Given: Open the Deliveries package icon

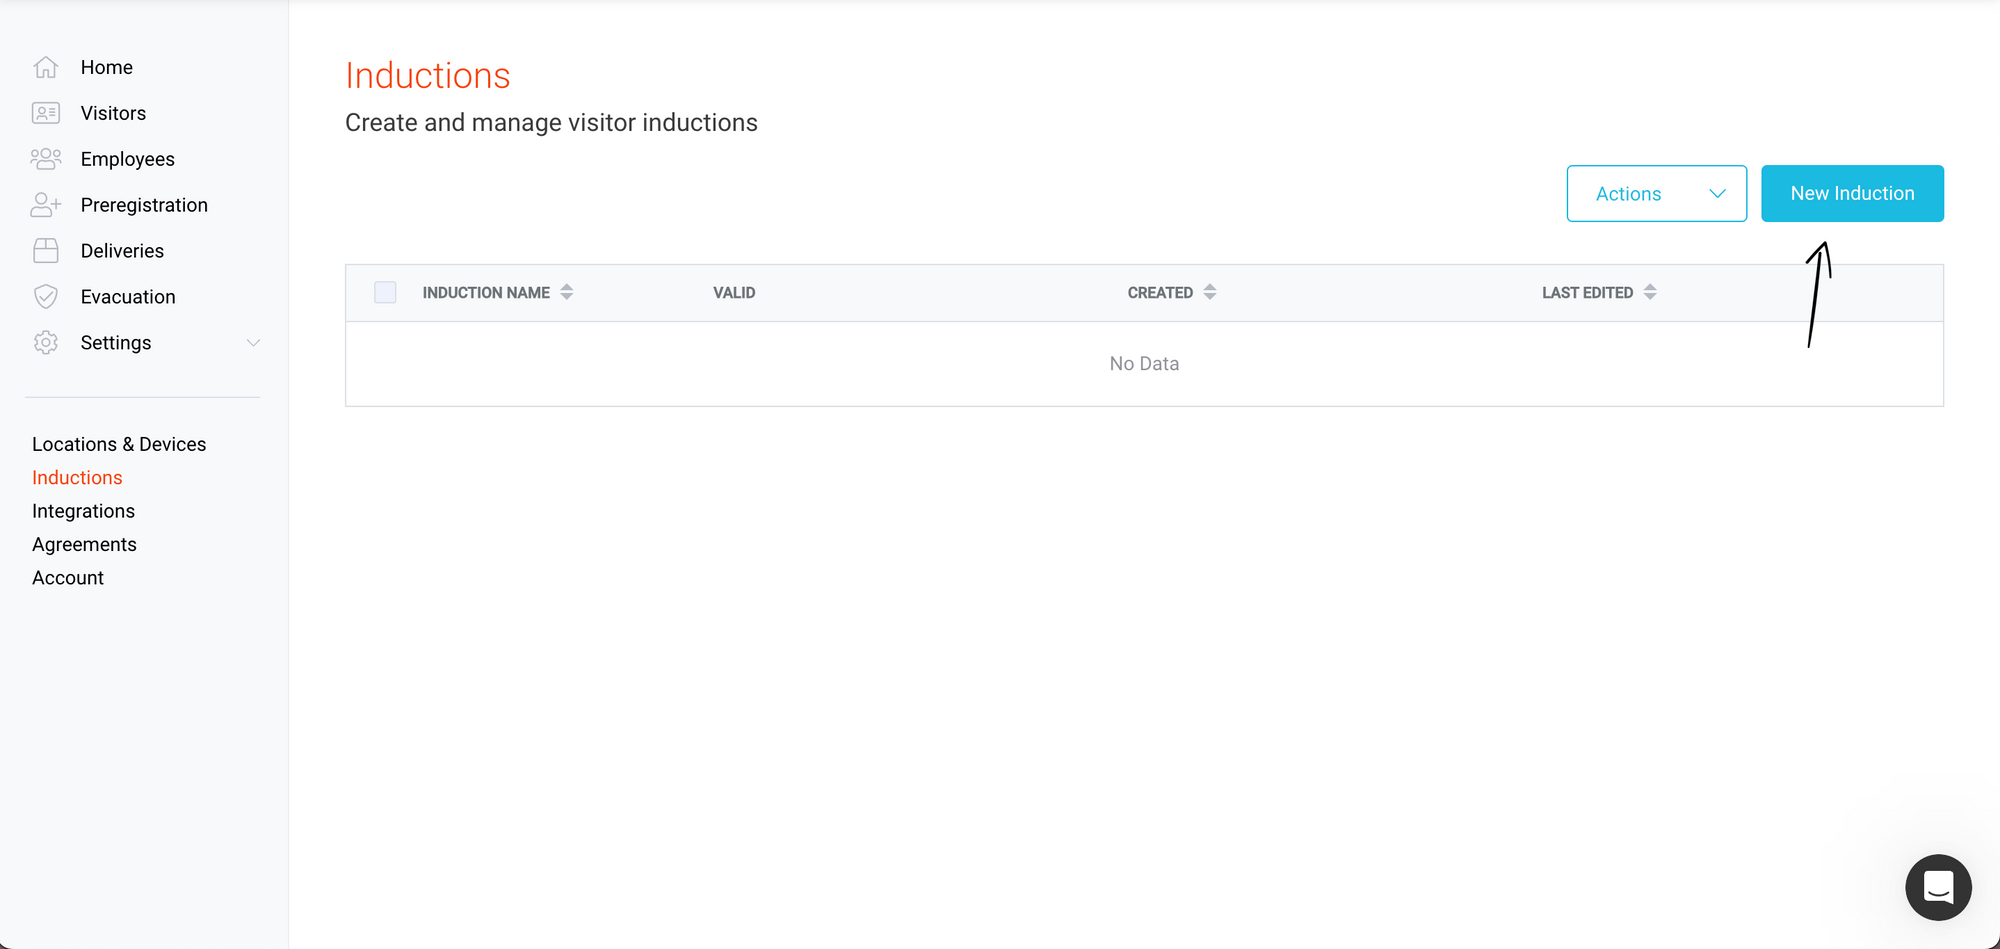Looking at the screenshot, I should click(x=46, y=250).
